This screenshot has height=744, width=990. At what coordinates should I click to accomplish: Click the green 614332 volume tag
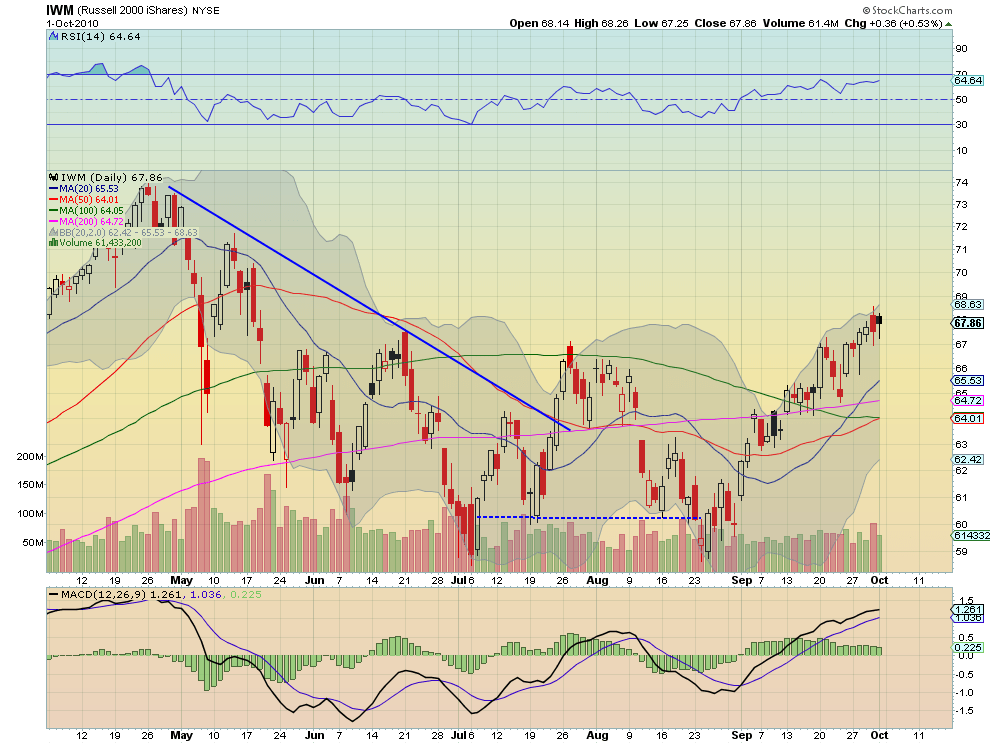(x=971, y=535)
